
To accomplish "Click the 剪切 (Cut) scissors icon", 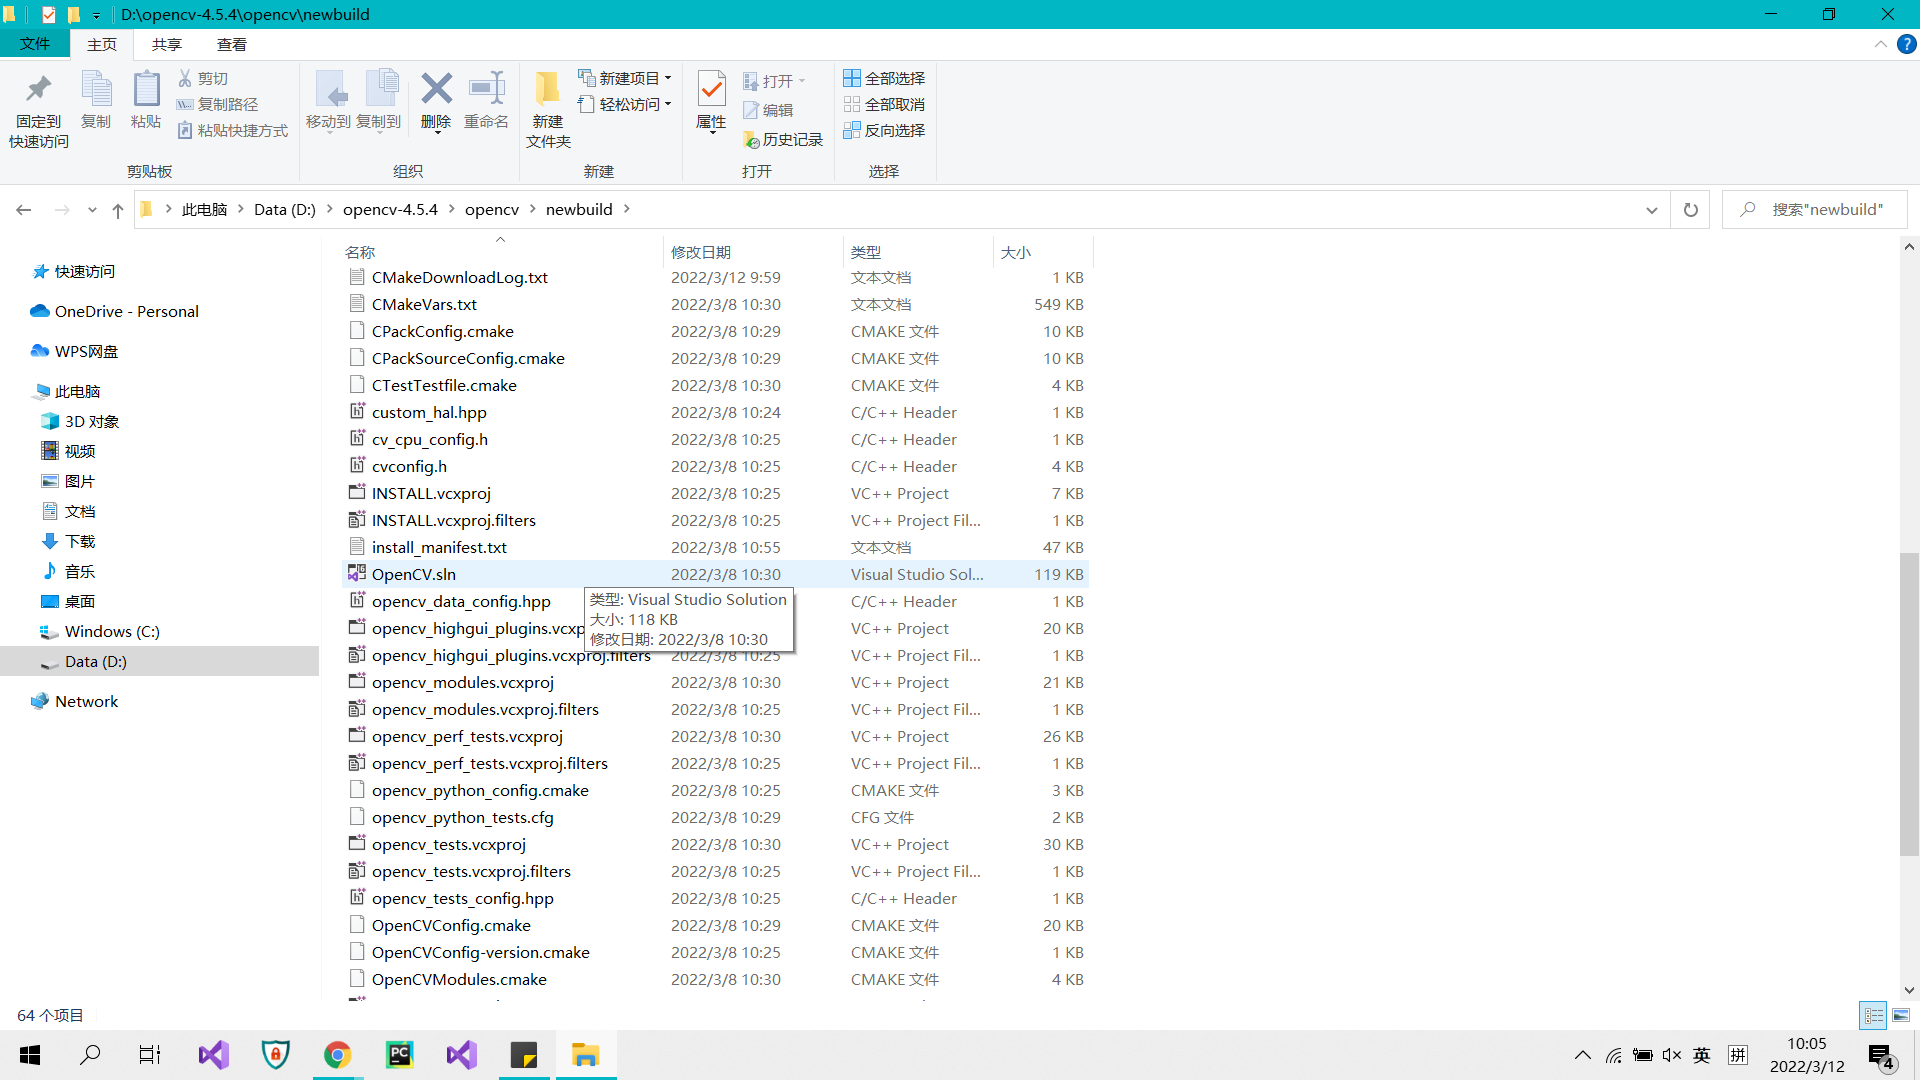I will tap(186, 78).
